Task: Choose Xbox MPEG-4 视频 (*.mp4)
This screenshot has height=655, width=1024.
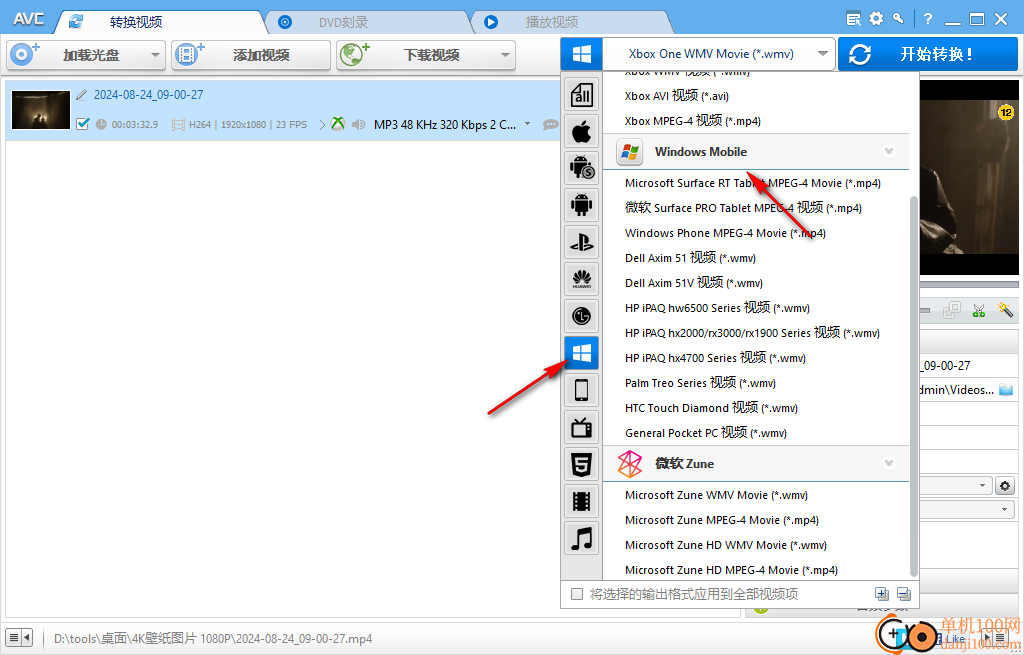Action: pos(692,121)
